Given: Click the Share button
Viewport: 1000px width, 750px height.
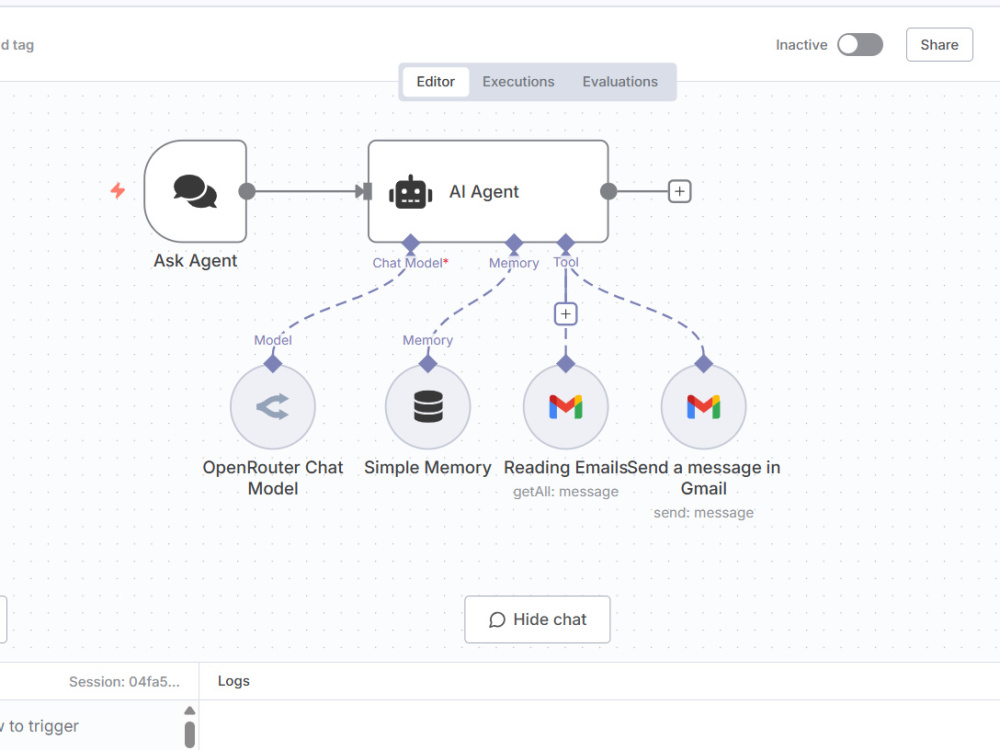Looking at the screenshot, I should (939, 45).
